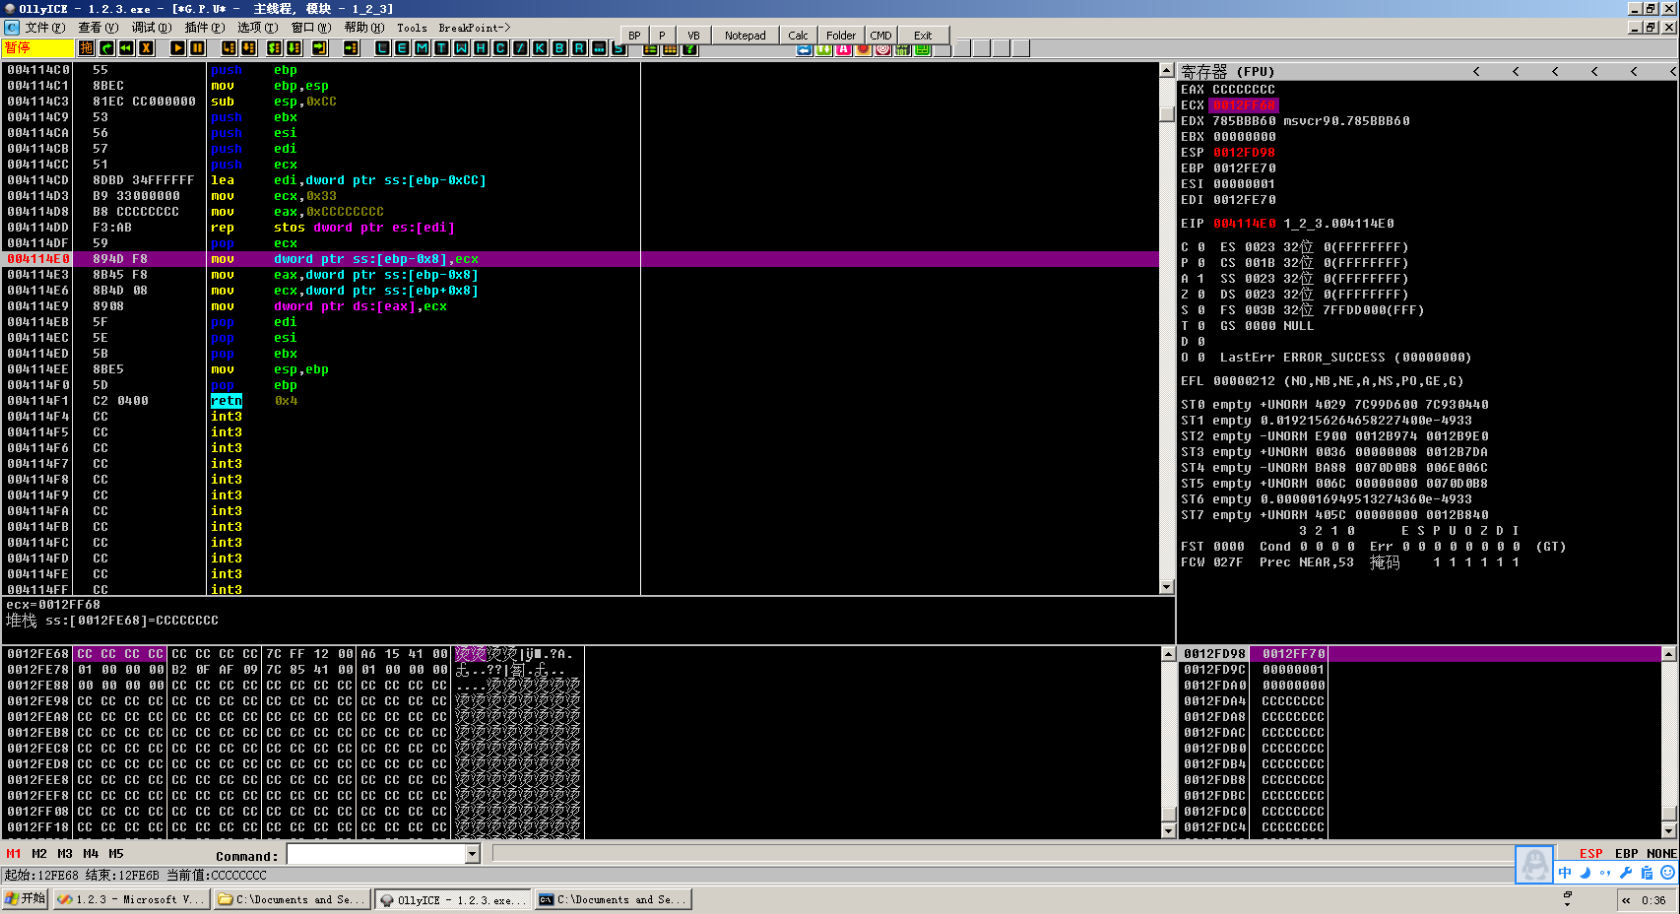Click the execute till return icon
1680x914 pixels.
click(319, 48)
